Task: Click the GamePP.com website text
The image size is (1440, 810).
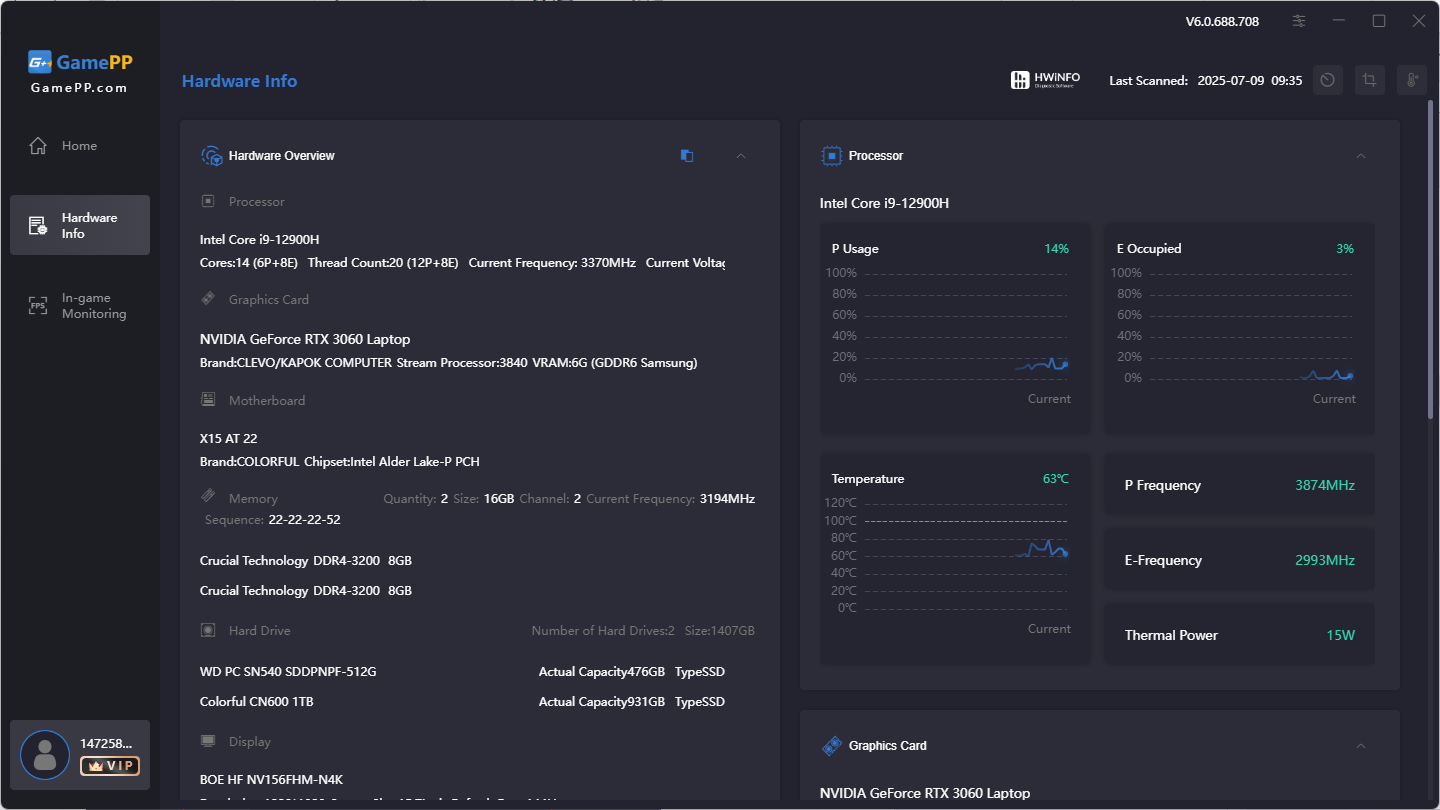Action: tap(79, 88)
